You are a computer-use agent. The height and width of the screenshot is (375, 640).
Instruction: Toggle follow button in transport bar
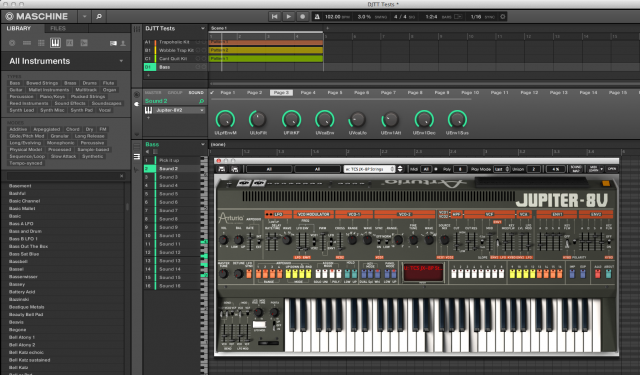(458, 17)
